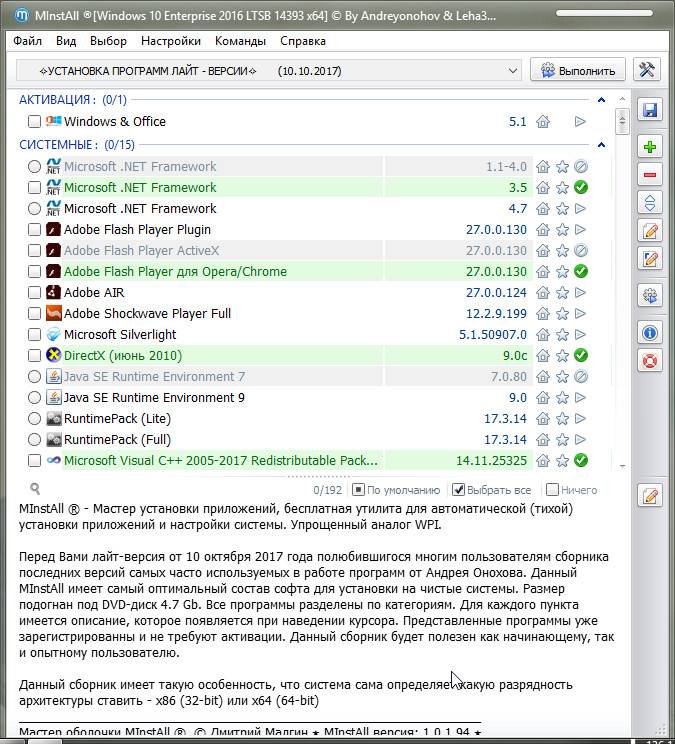The height and width of the screenshot is (744, 675).
Task: Click the red lifebuoy help icon
Action: coord(649,361)
